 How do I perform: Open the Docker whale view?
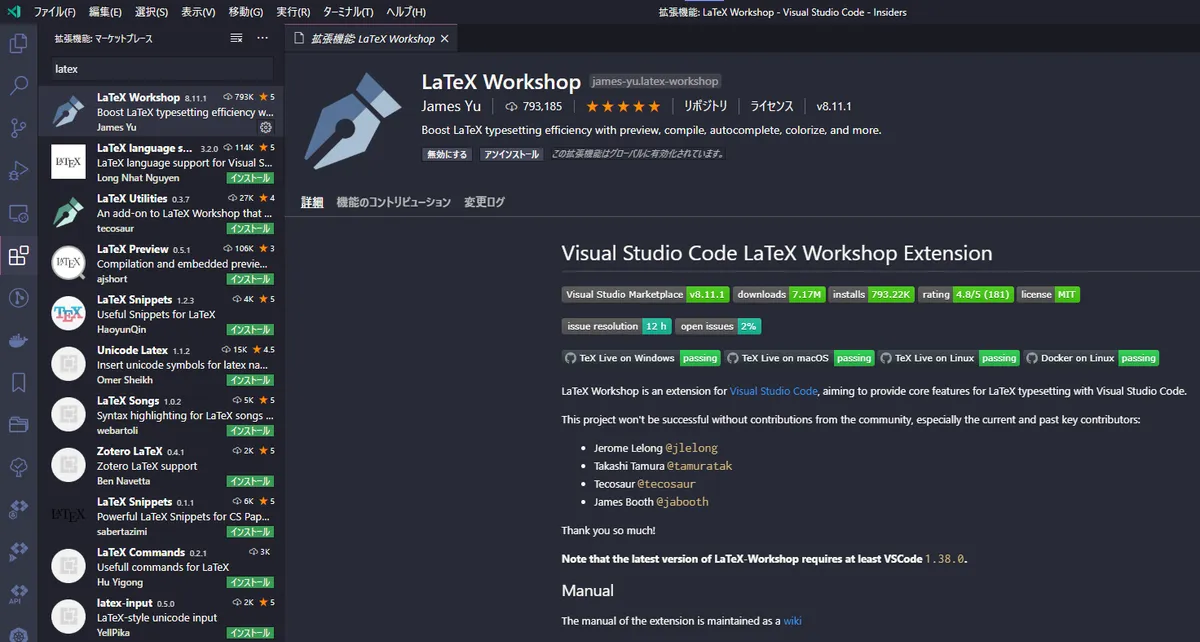[x=16, y=339]
